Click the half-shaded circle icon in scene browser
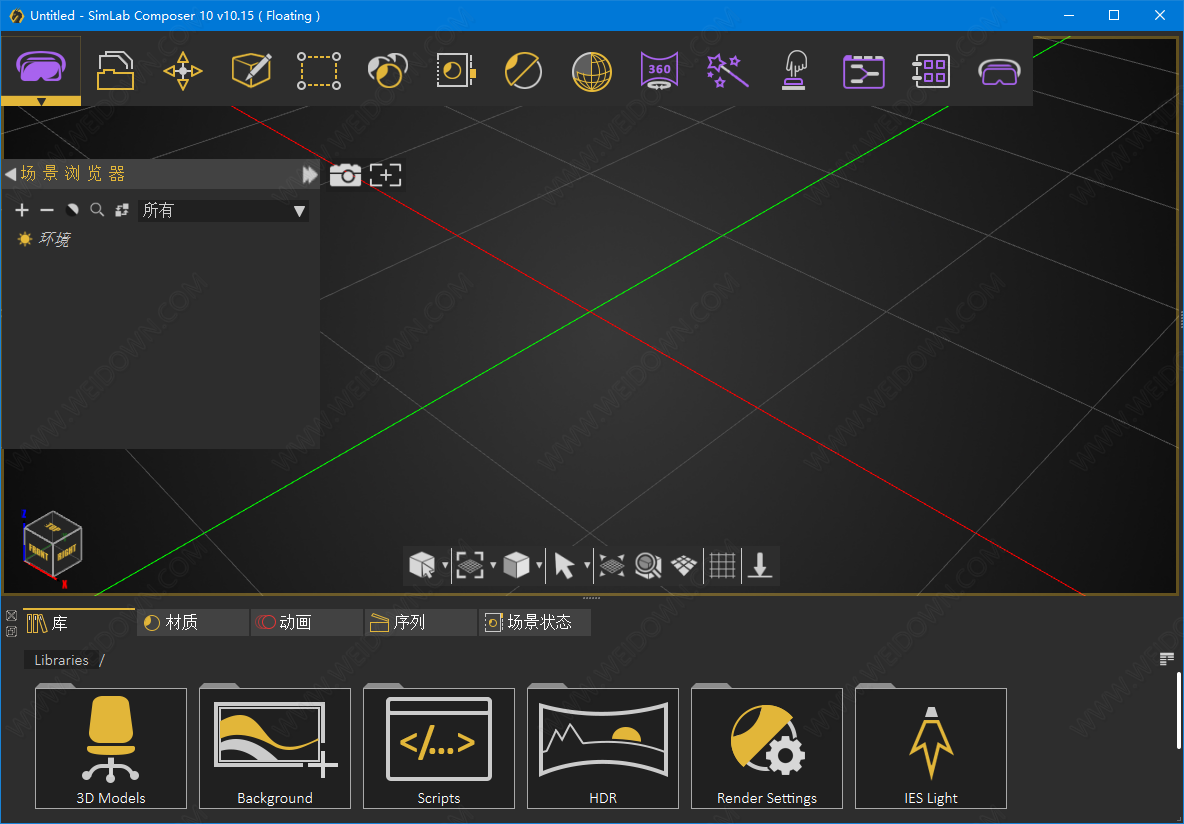1184x824 pixels. coord(72,210)
